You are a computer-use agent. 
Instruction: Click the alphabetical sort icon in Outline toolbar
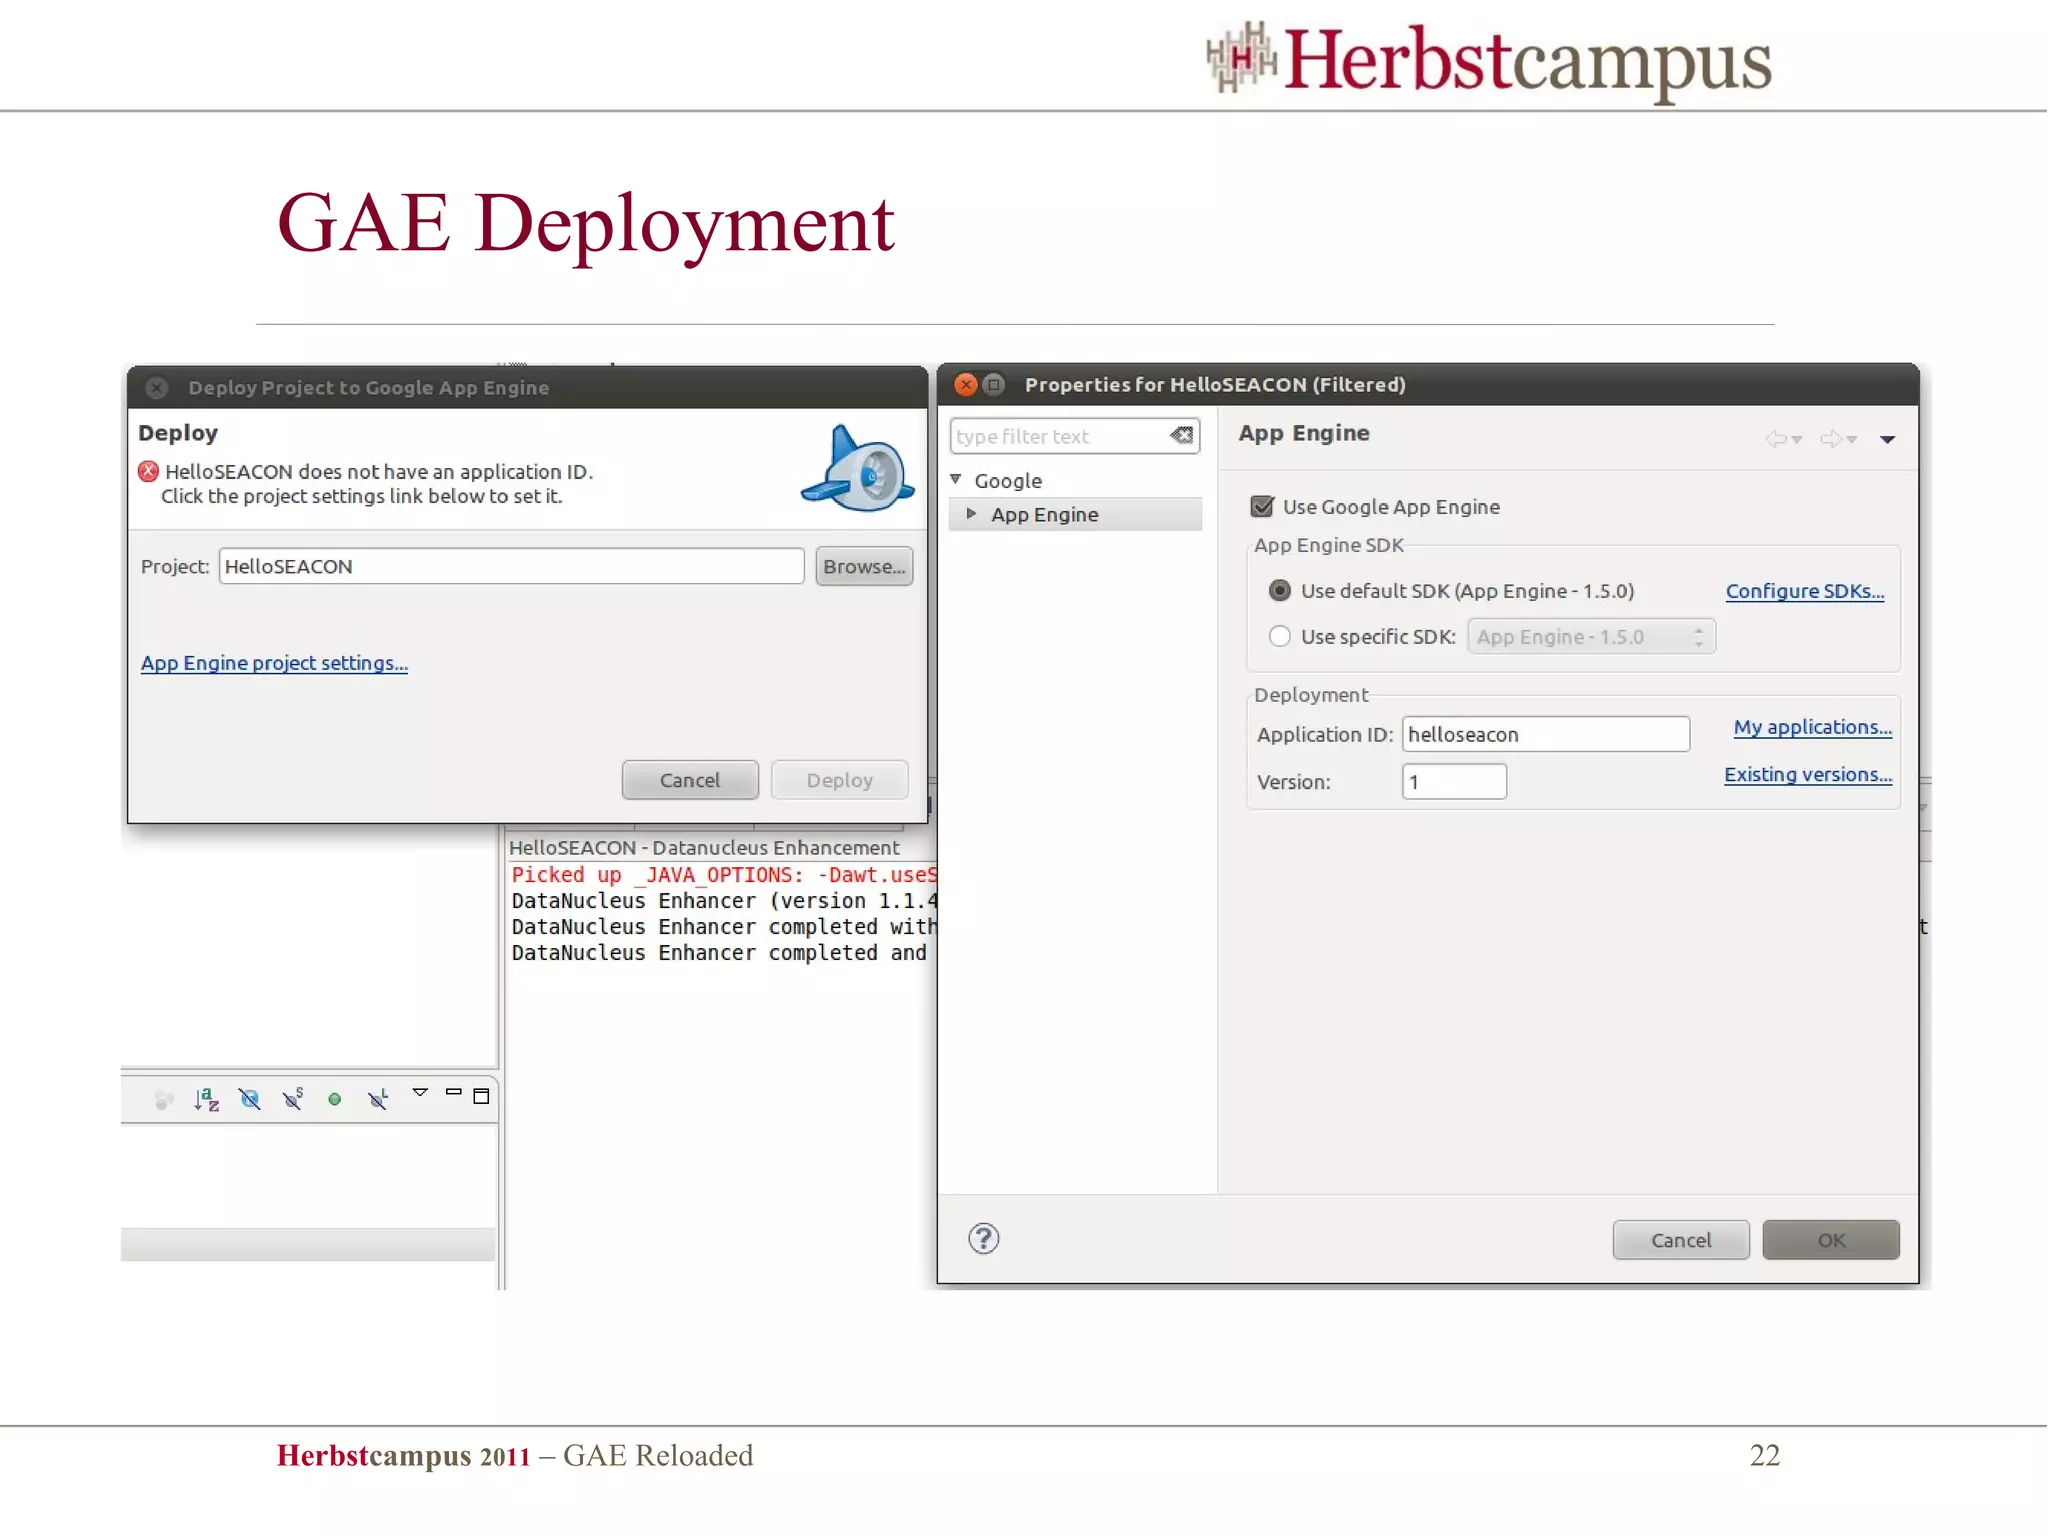point(206,1099)
